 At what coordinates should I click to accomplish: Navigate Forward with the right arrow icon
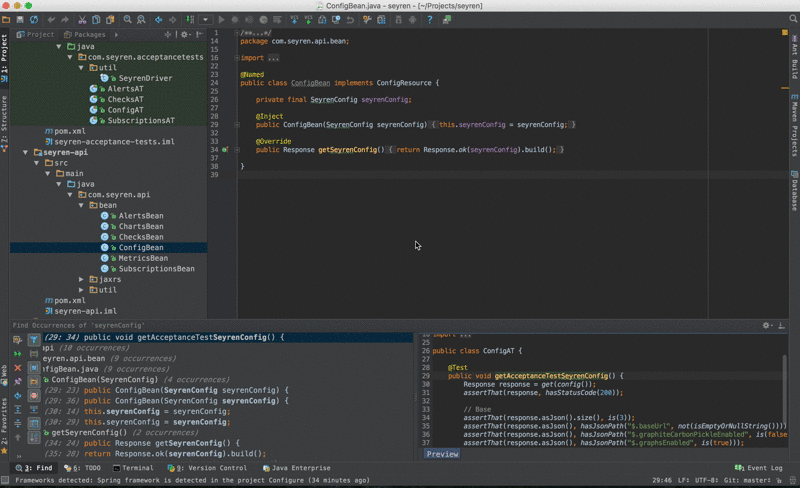[x=172, y=20]
